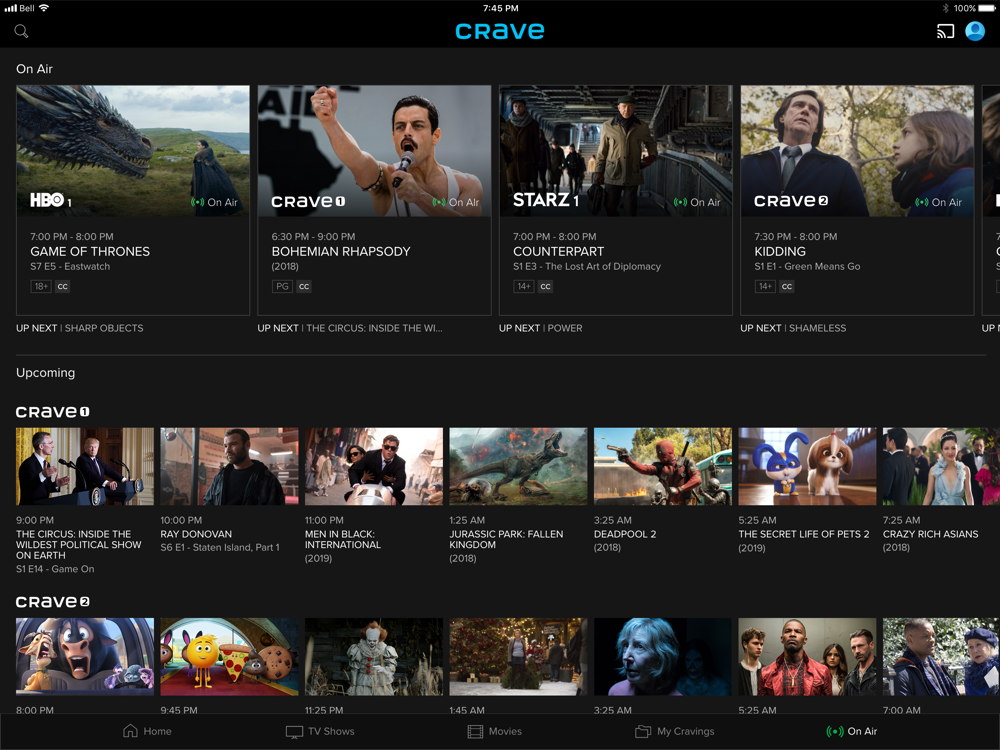
Task: Tap the HBO 1 channel logo
Action: click(x=51, y=200)
